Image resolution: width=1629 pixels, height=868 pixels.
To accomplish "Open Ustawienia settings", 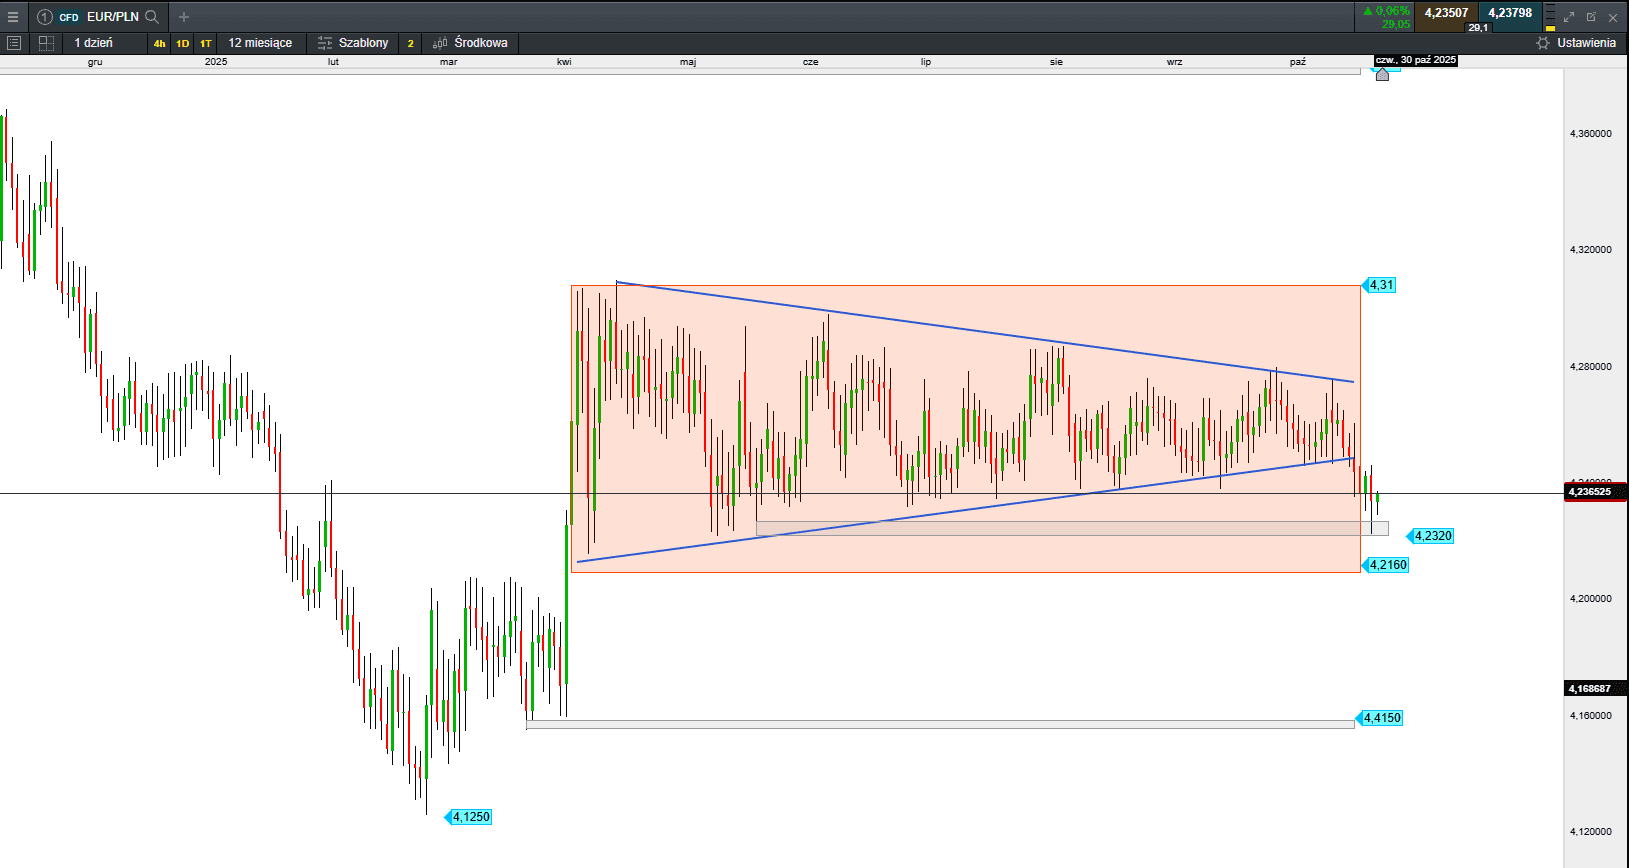I will pyautogui.click(x=1576, y=43).
